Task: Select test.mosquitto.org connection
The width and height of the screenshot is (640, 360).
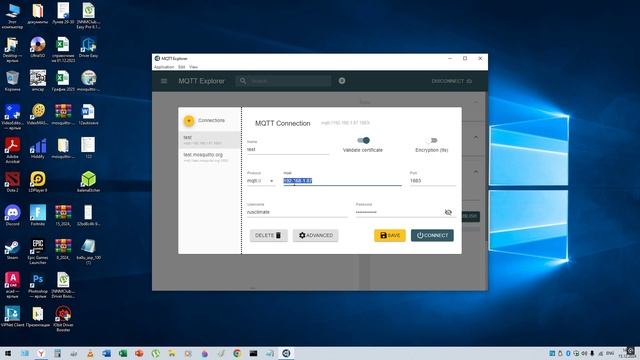Action: [x=210, y=157]
